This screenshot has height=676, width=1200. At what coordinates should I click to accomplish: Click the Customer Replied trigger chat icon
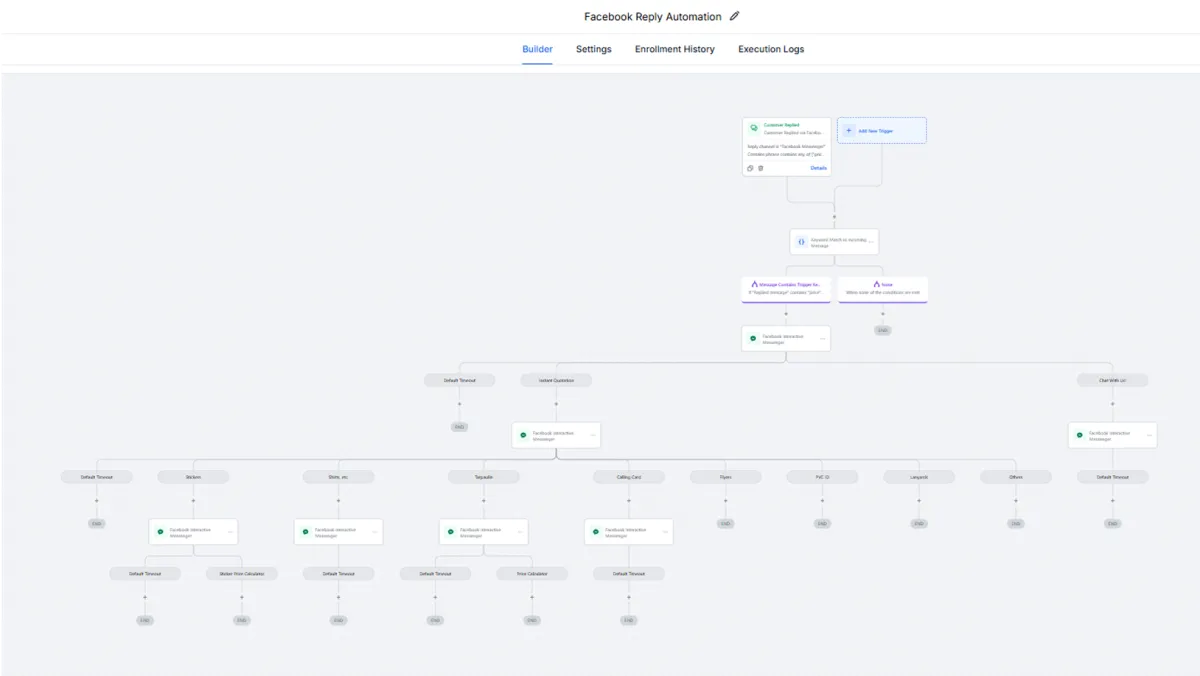(754, 128)
